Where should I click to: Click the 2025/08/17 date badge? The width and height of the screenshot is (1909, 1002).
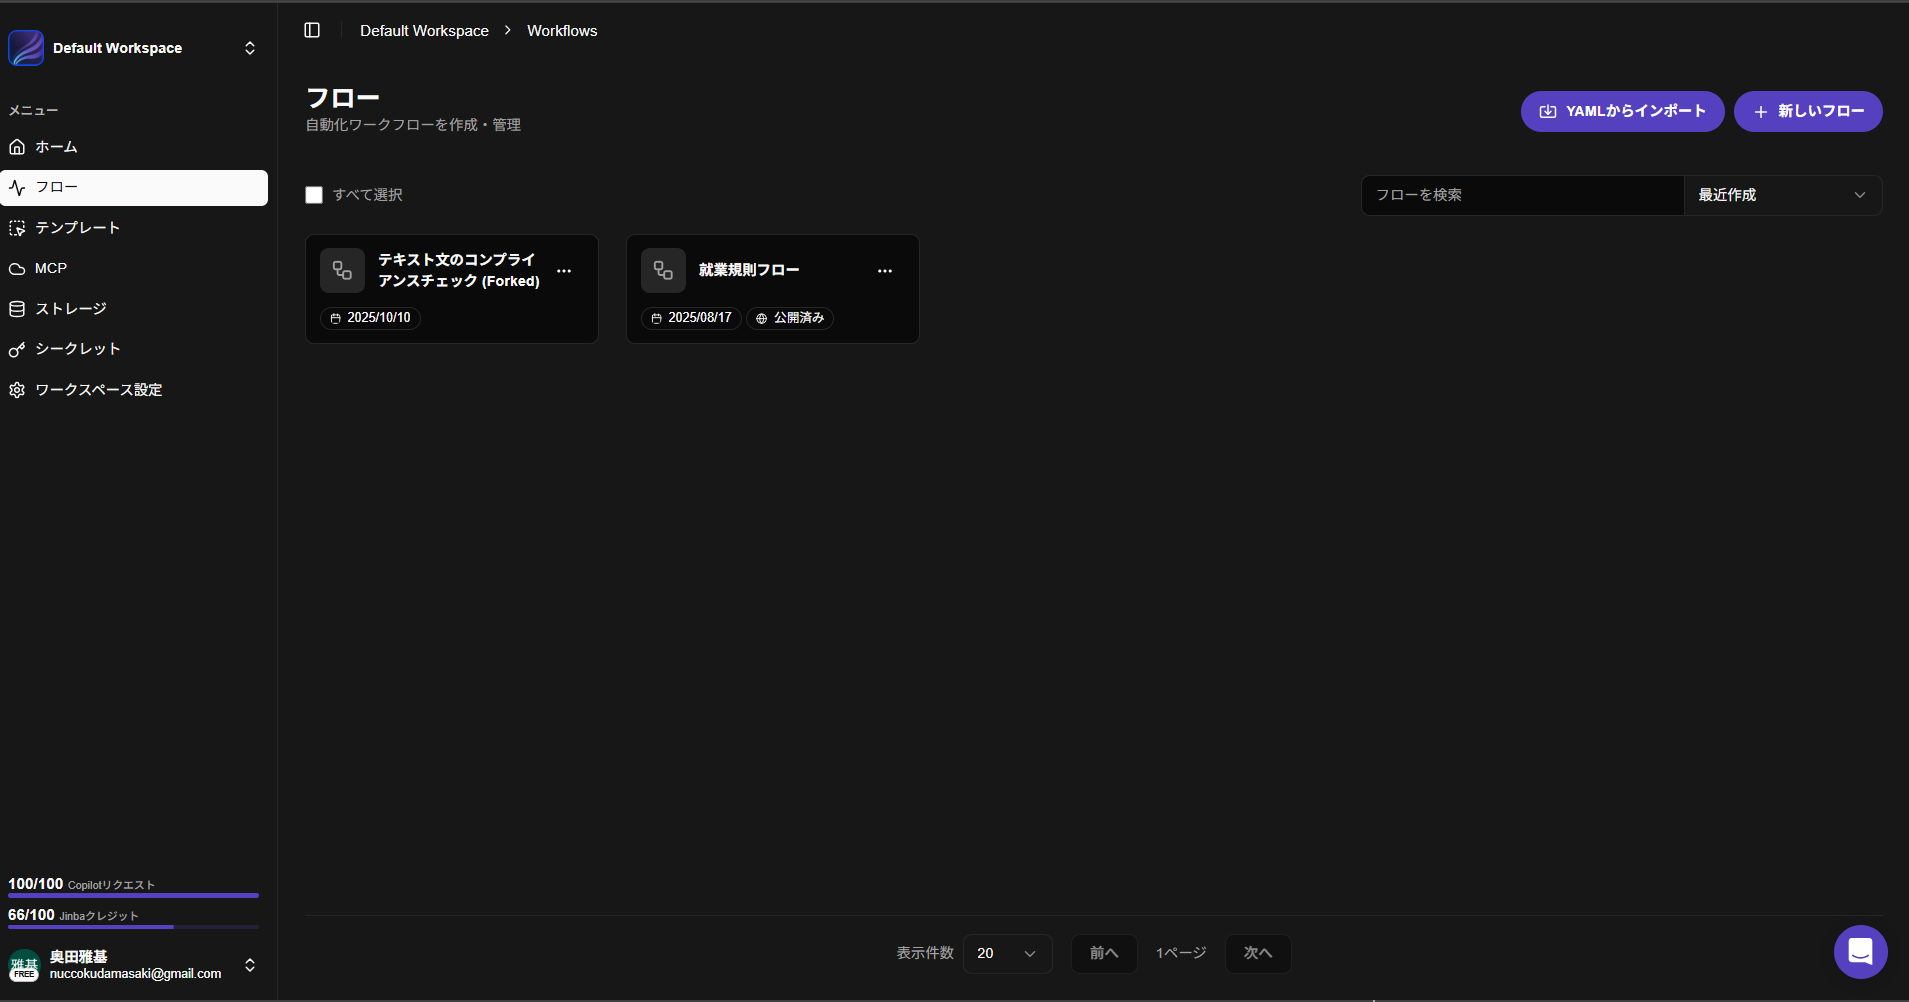691,318
